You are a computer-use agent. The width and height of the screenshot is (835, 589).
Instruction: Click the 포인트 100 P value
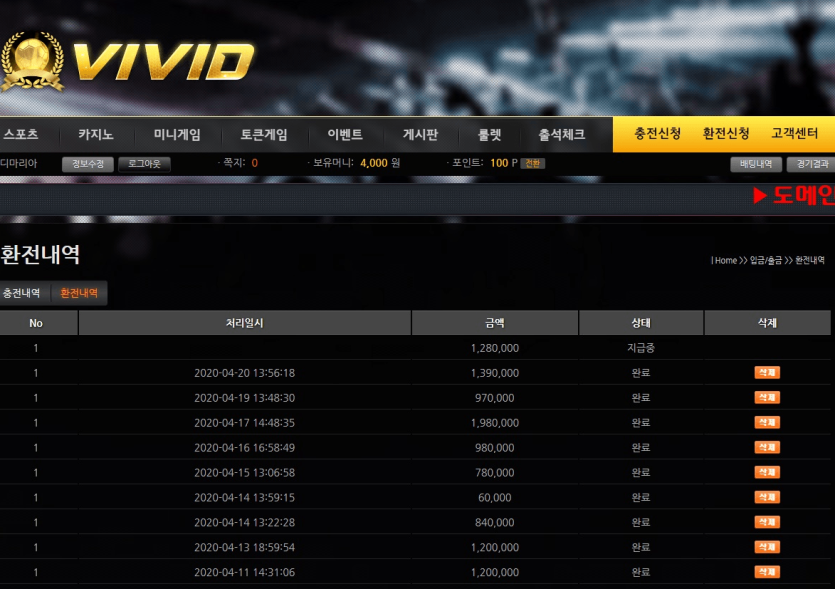(x=504, y=163)
